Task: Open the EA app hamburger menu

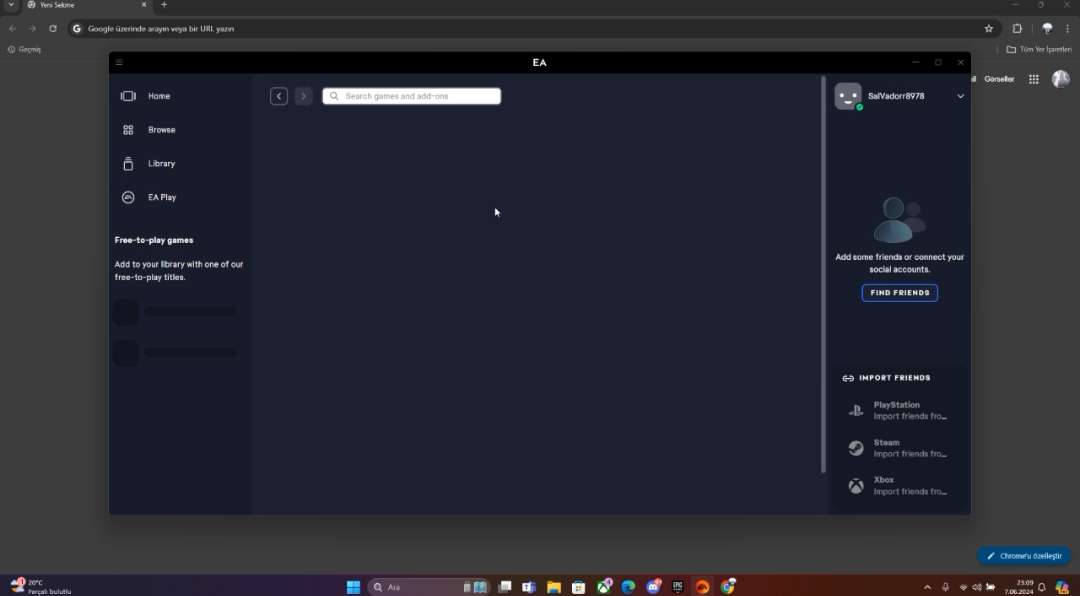Action: pos(119,63)
